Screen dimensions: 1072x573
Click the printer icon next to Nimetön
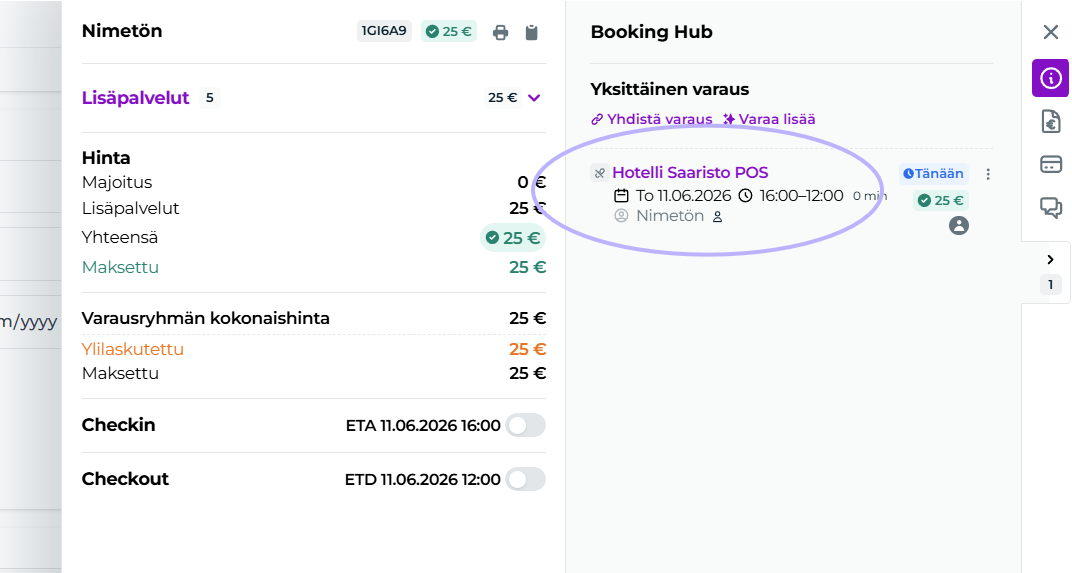pos(500,32)
